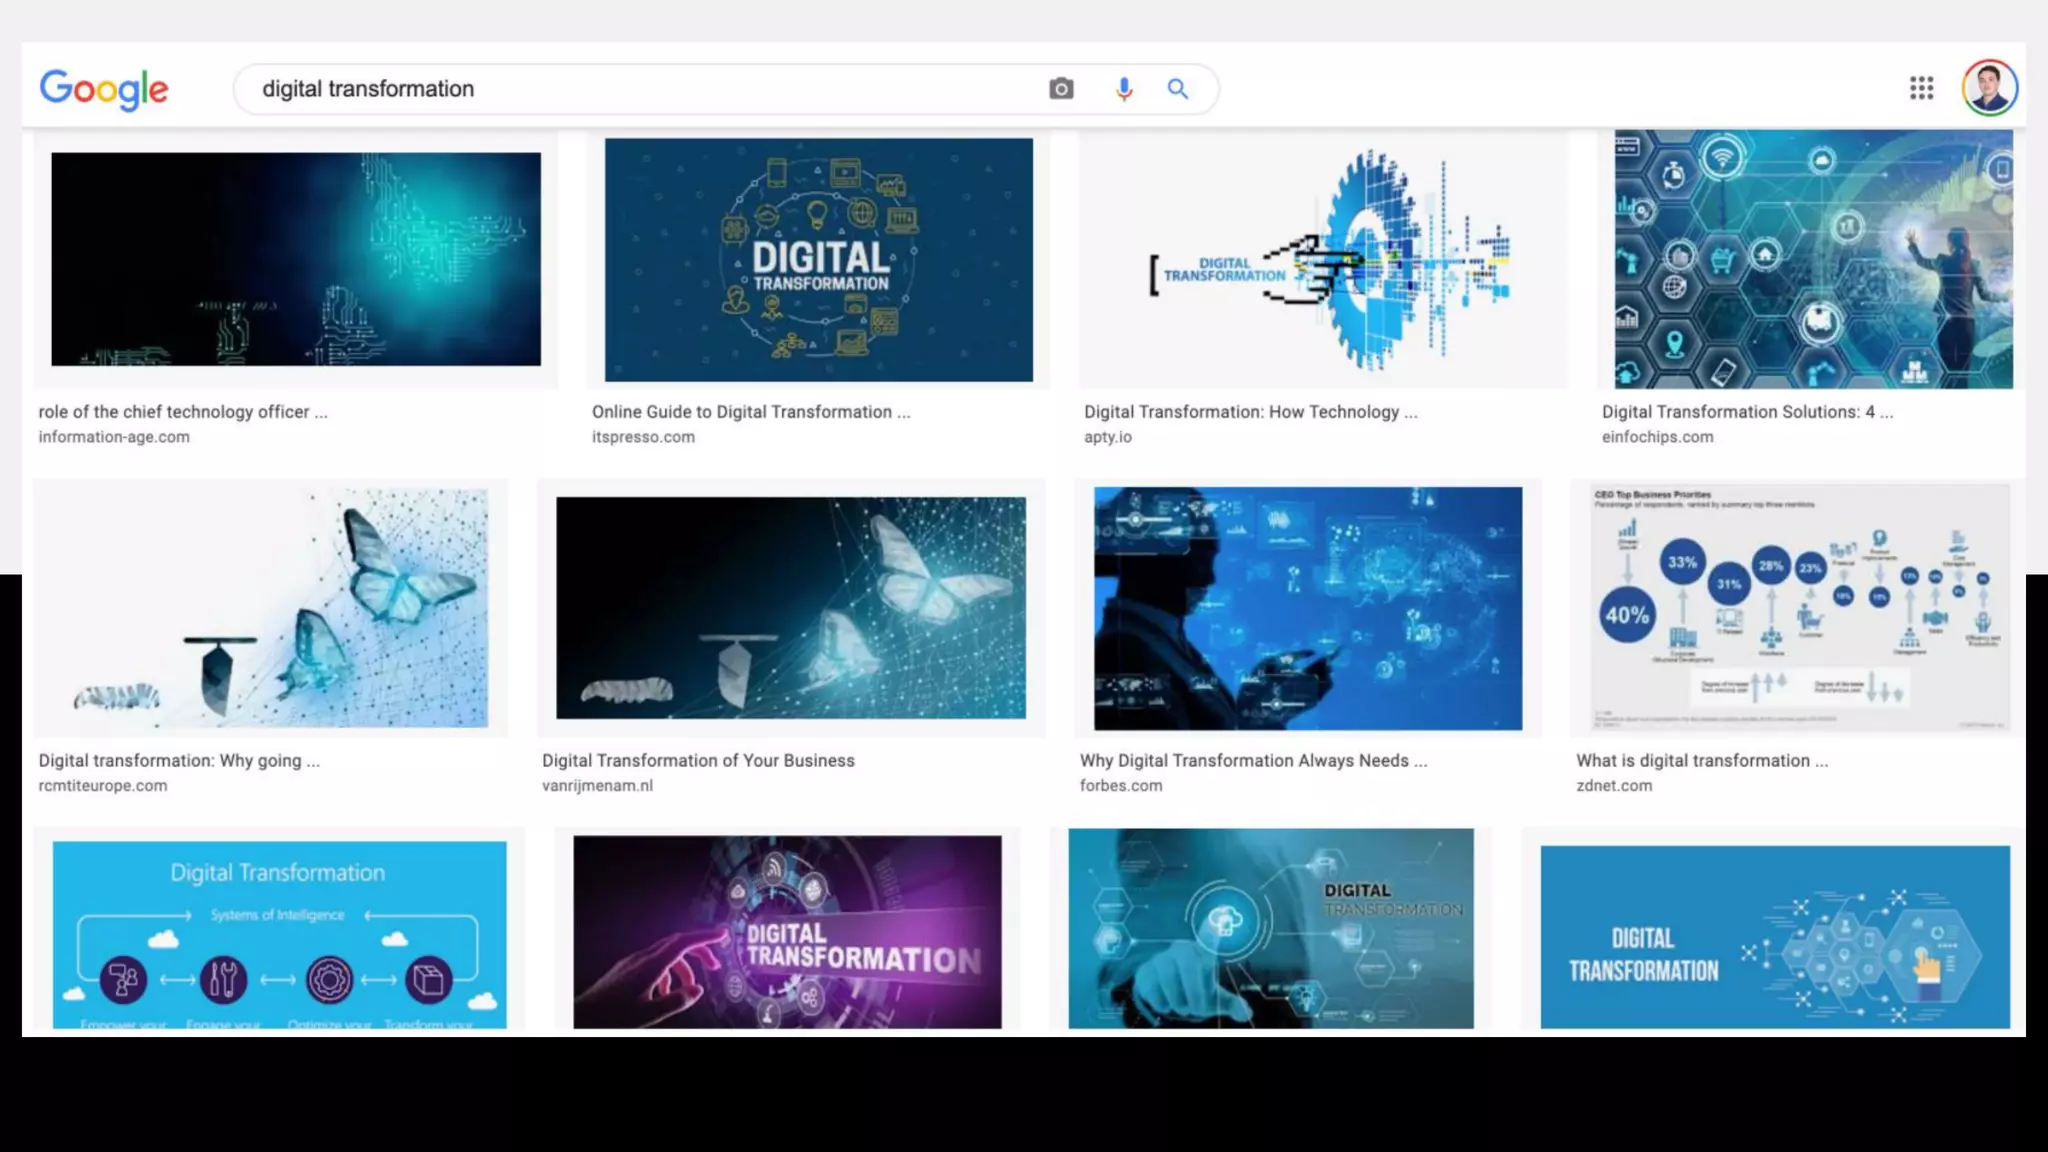
Task: Open the circuit board image from information-age.com
Action: point(296,259)
